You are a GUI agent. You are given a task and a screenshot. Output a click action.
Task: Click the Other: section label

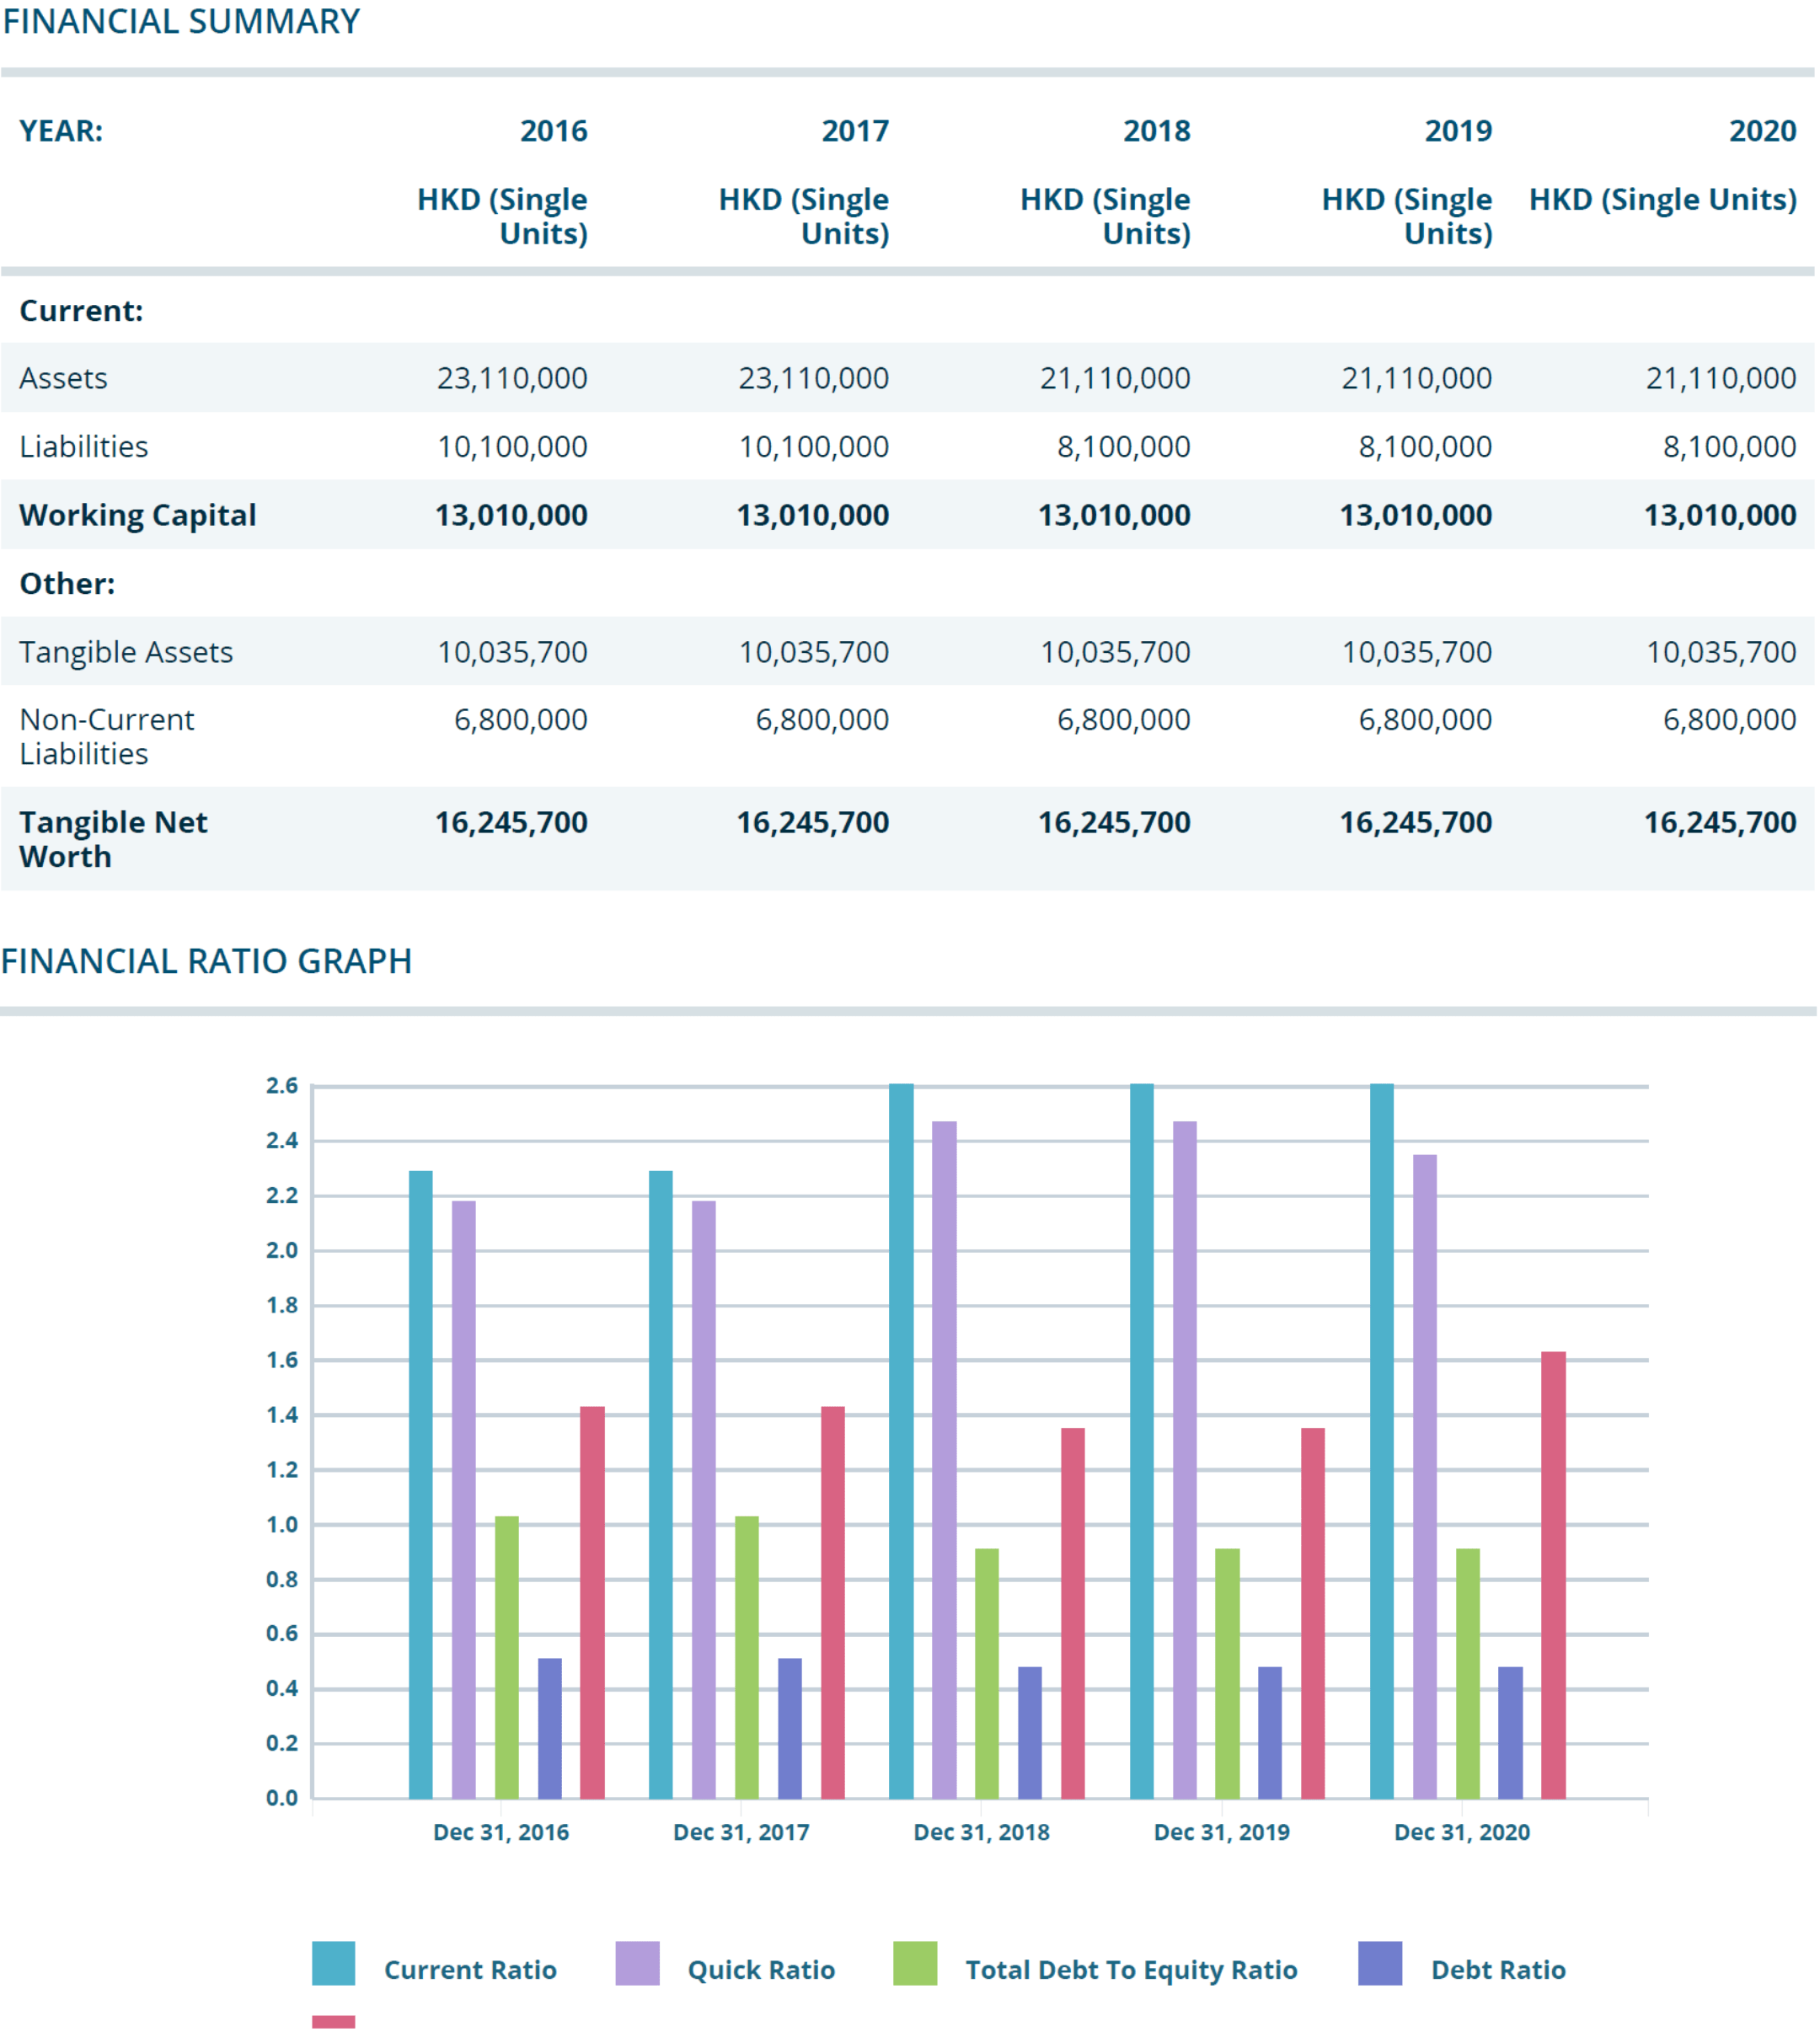67,584
